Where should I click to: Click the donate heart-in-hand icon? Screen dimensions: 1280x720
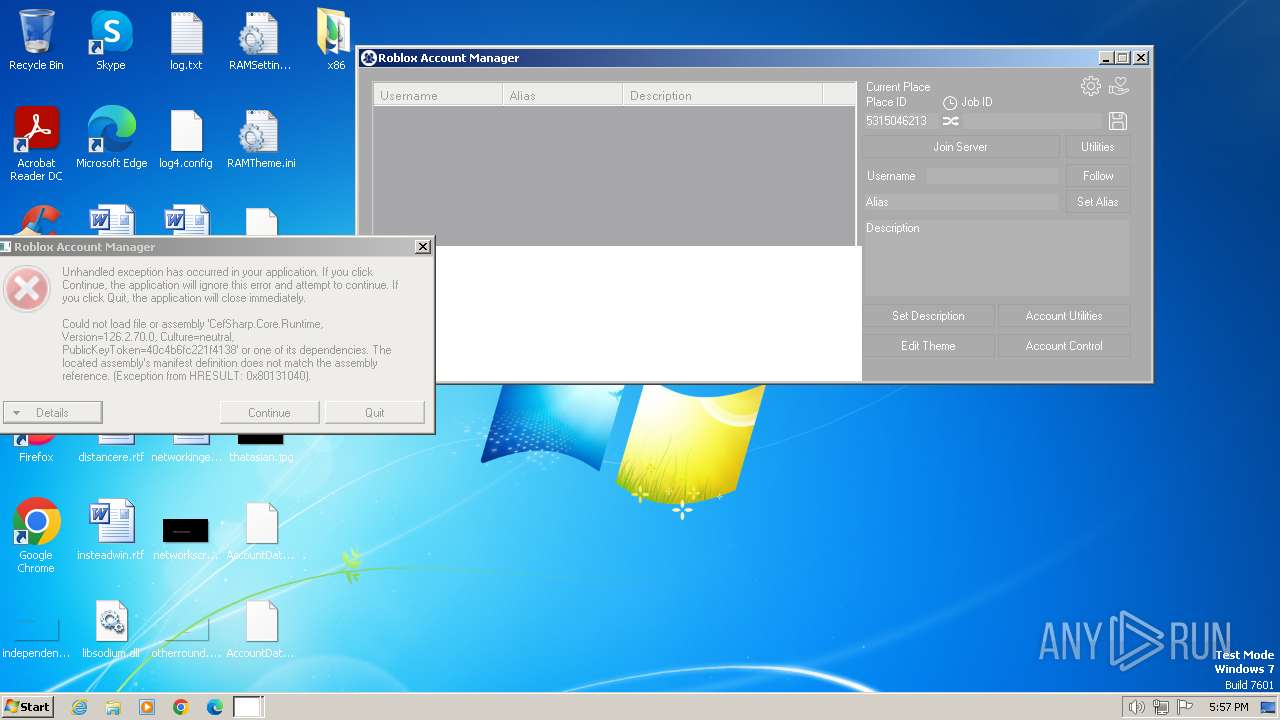[x=1119, y=87]
